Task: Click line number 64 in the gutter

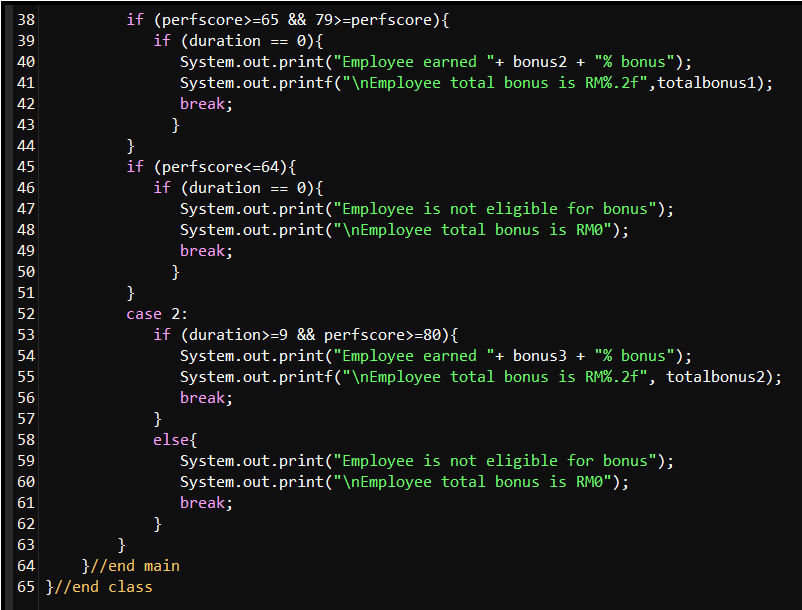Action: point(26,566)
